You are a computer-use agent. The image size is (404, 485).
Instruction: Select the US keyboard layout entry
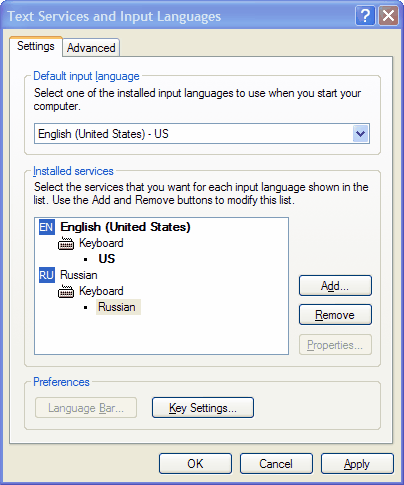[x=107, y=259]
